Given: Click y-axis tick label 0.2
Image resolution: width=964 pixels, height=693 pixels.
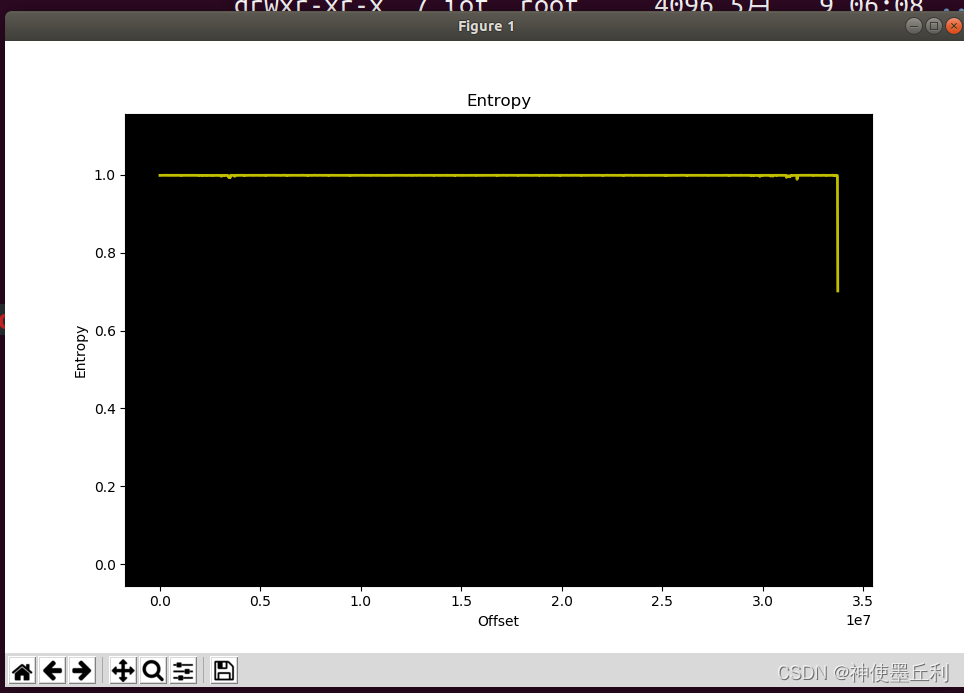Looking at the screenshot, I should click(x=105, y=487).
